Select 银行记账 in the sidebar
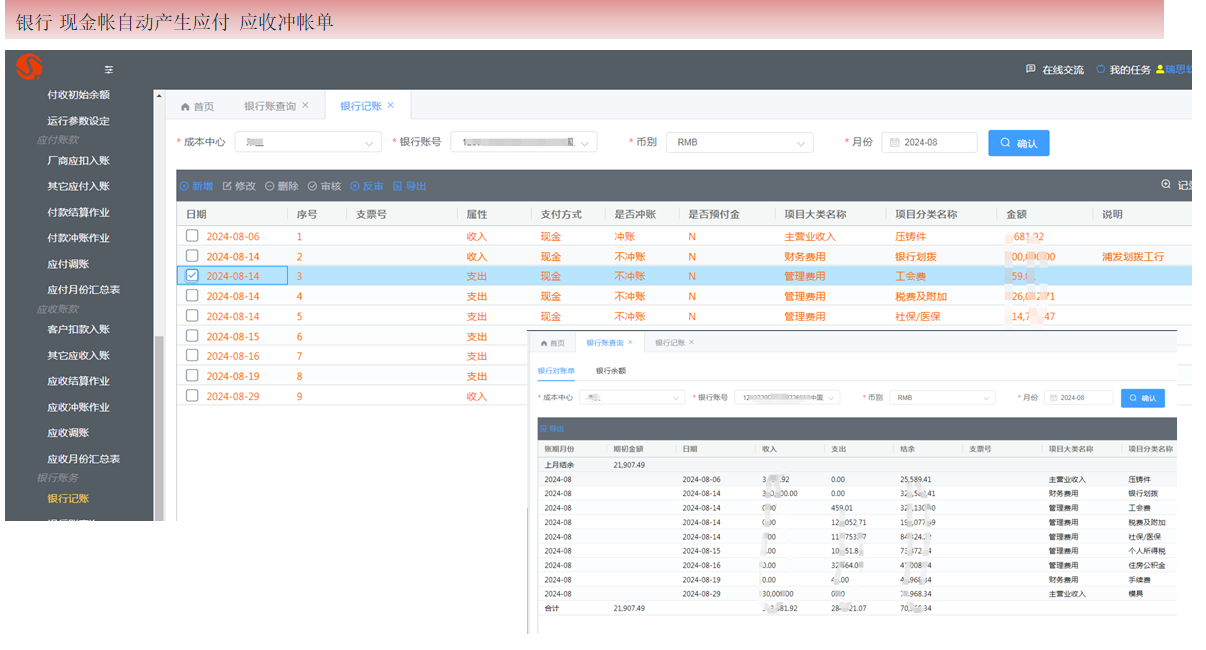Image resolution: width=1206 pixels, height=650 pixels. [x=68, y=498]
